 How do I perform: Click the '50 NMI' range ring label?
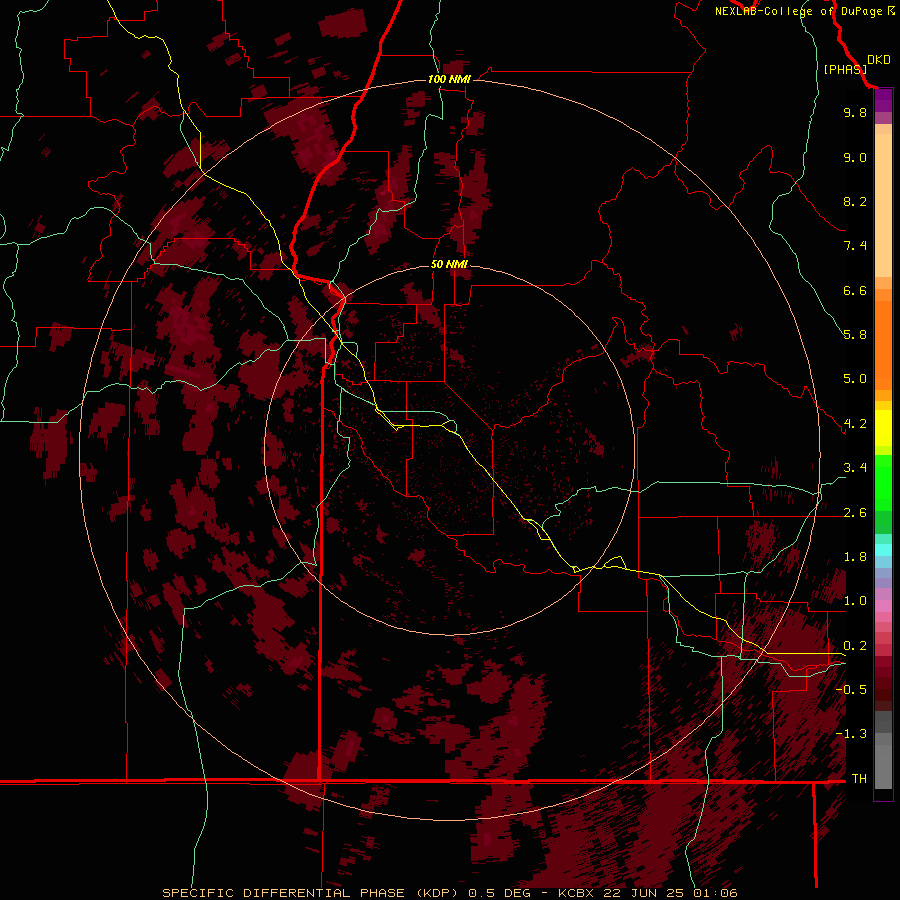[x=449, y=264]
